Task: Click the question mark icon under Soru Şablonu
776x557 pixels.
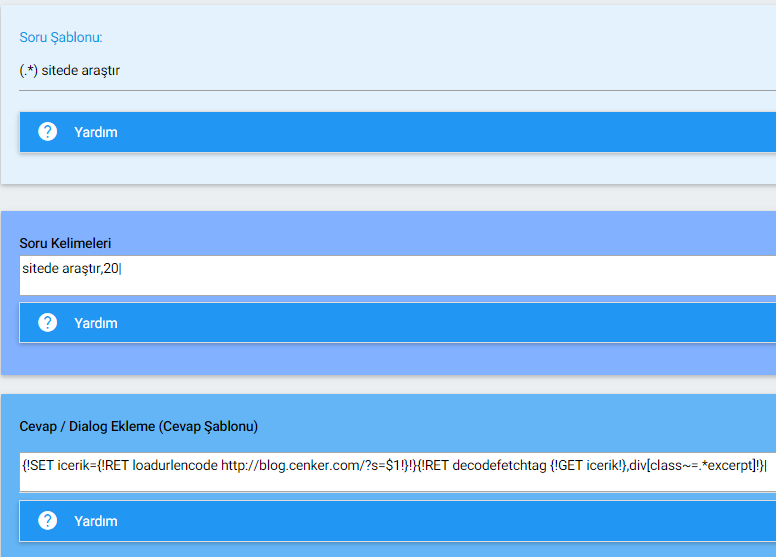Action: [x=47, y=132]
